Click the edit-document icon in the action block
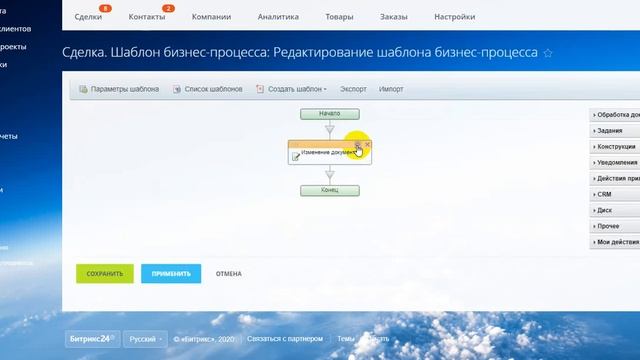The width and height of the screenshot is (640, 360). (x=296, y=157)
